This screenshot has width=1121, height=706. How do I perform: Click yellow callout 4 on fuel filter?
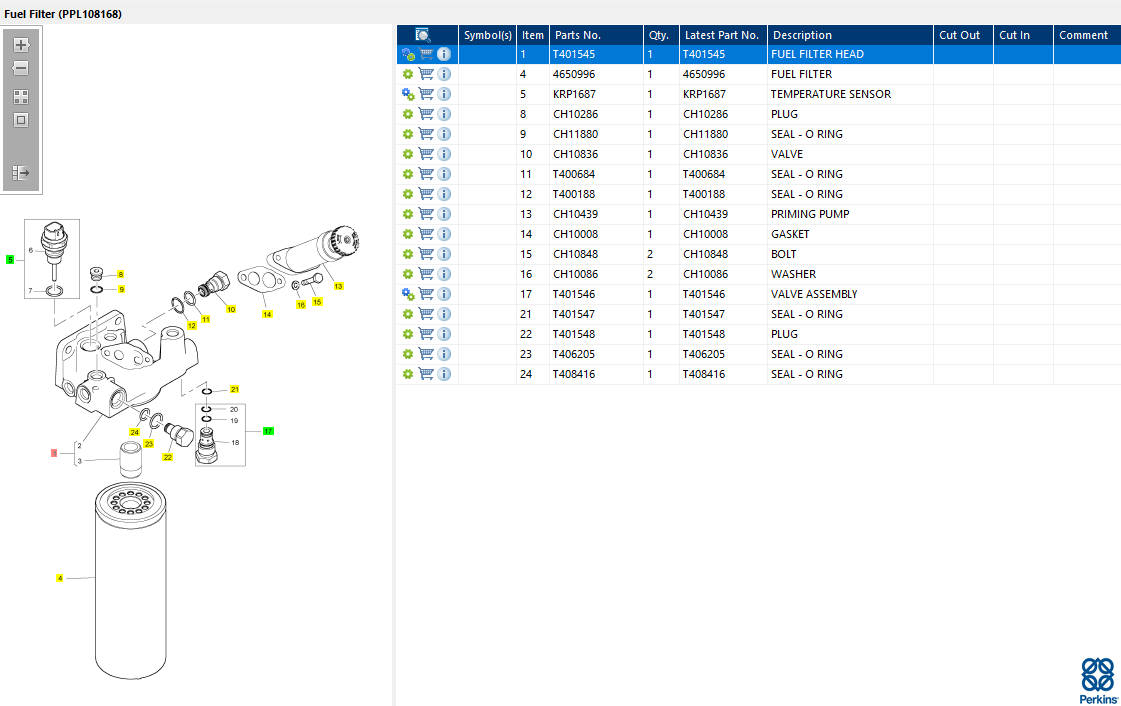coord(59,577)
